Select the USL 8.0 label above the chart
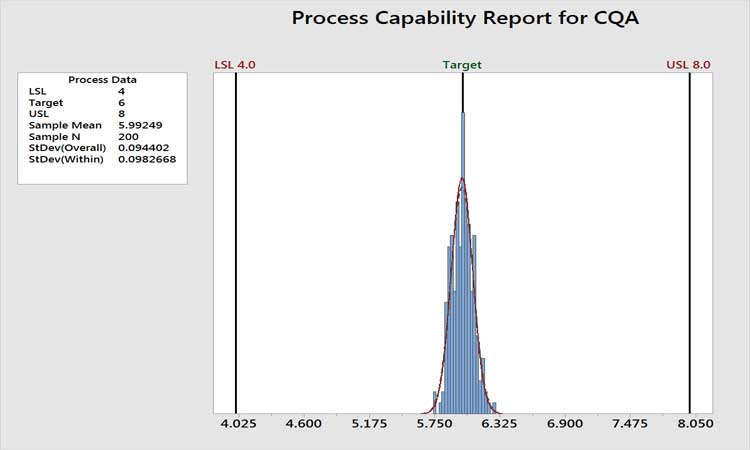Viewport: 750px width, 450px height. [x=688, y=65]
